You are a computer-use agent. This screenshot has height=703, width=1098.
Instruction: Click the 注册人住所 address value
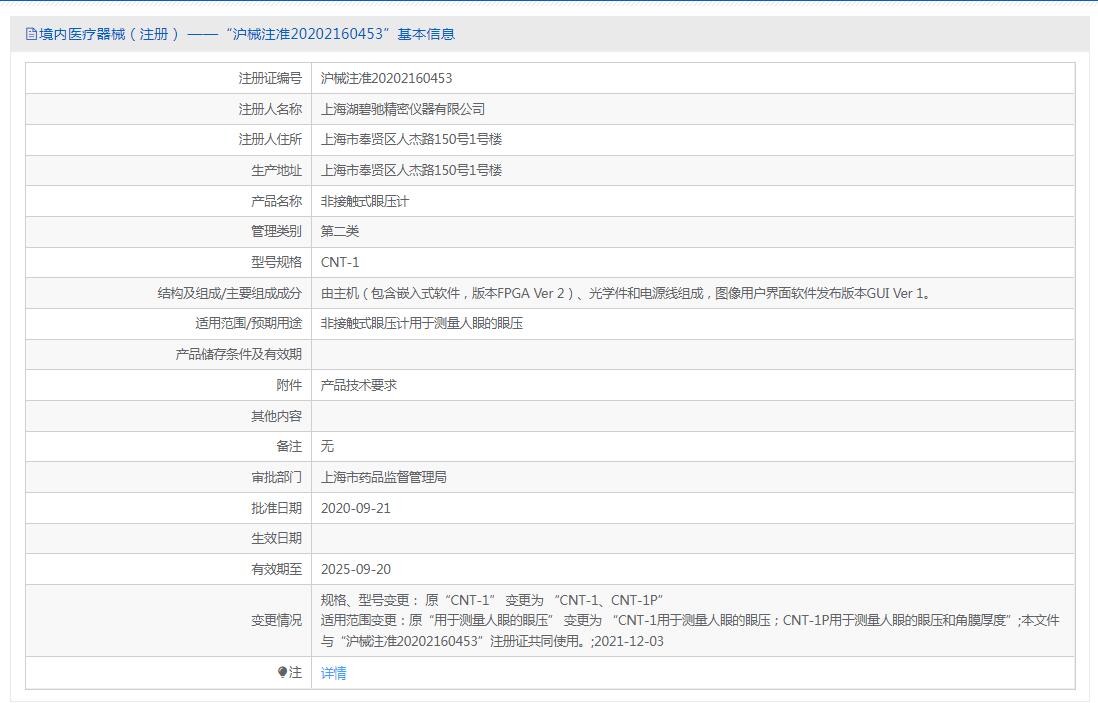pyautogui.click(x=411, y=139)
